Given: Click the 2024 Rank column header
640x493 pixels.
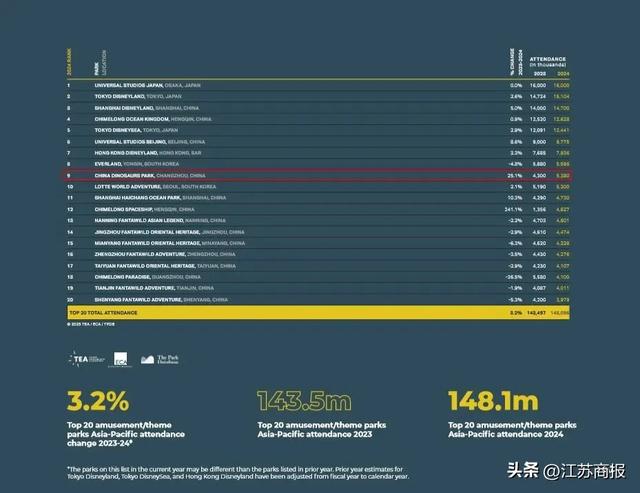Looking at the screenshot, I should [69, 62].
